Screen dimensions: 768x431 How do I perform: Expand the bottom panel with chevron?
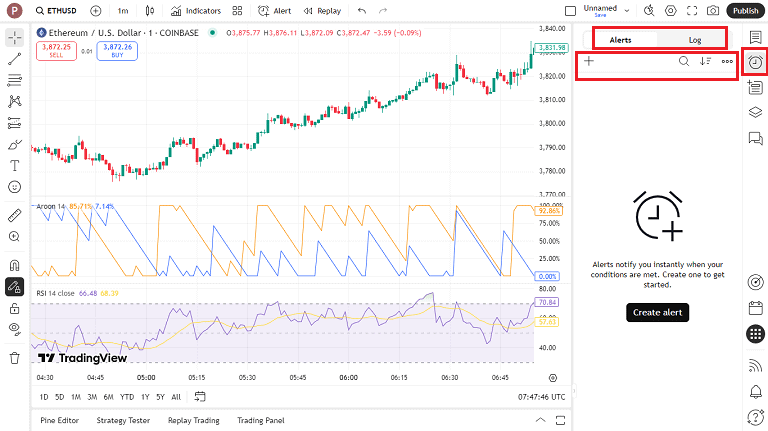click(x=540, y=420)
